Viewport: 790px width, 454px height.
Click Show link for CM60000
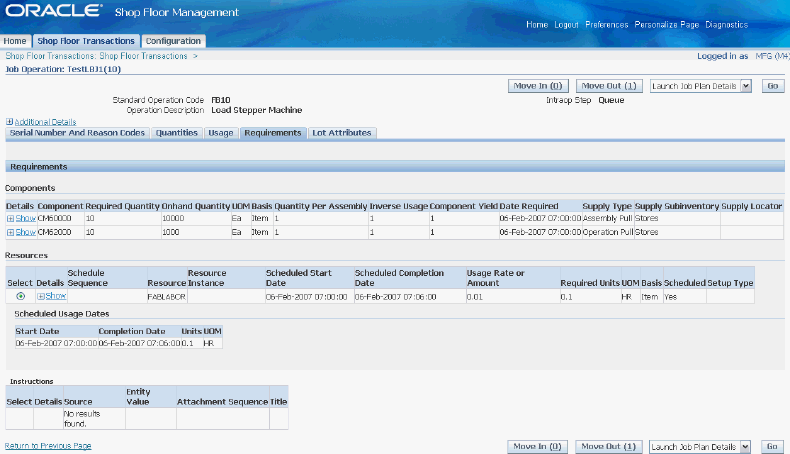coord(25,219)
